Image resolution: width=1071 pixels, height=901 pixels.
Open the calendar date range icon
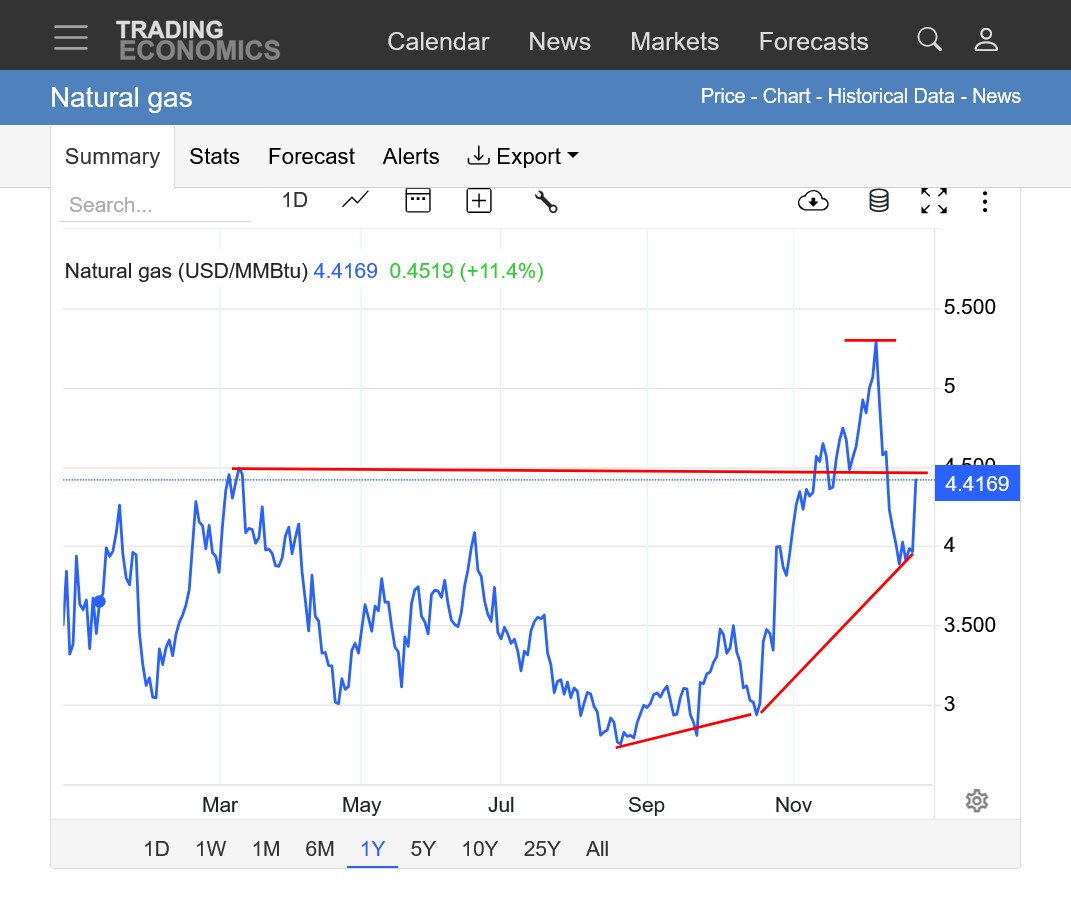click(x=417, y=200)
